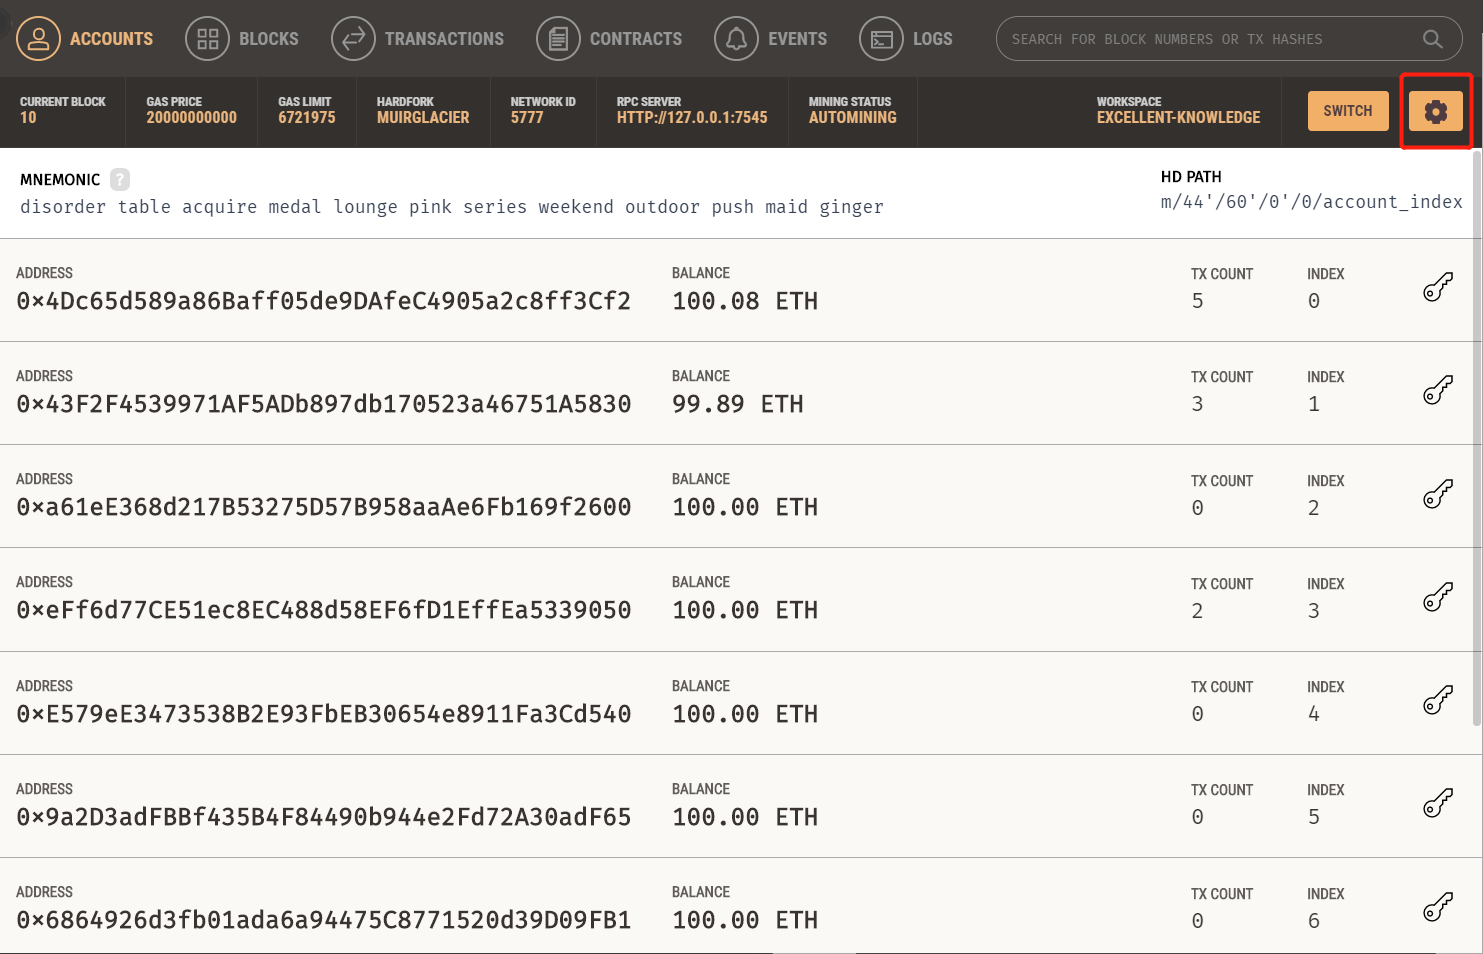Click the vertical scrollbar on accounts list
This screenshot has width=1483, height=954.
coord(1477,450)
